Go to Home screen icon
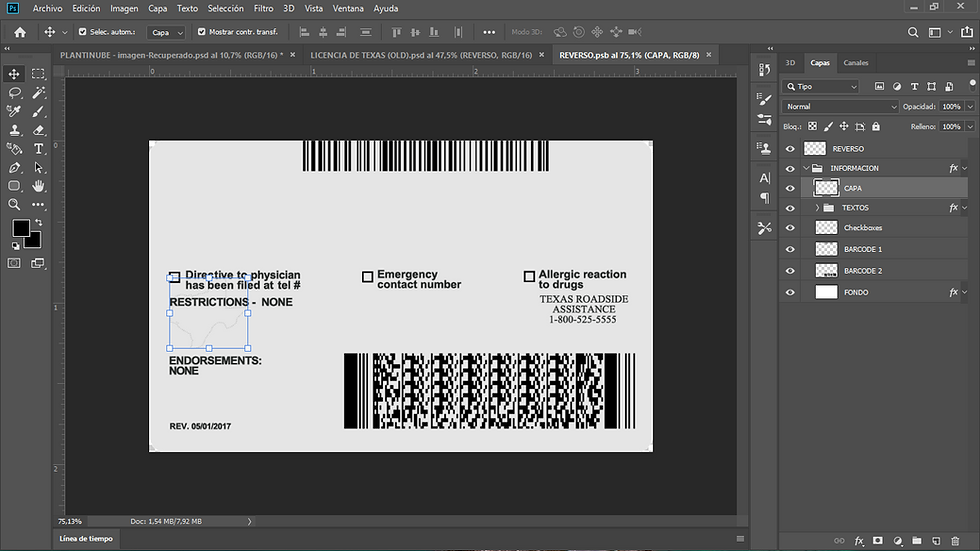The height and width of the screenshot is (551, 980). (x=20, y=32)
